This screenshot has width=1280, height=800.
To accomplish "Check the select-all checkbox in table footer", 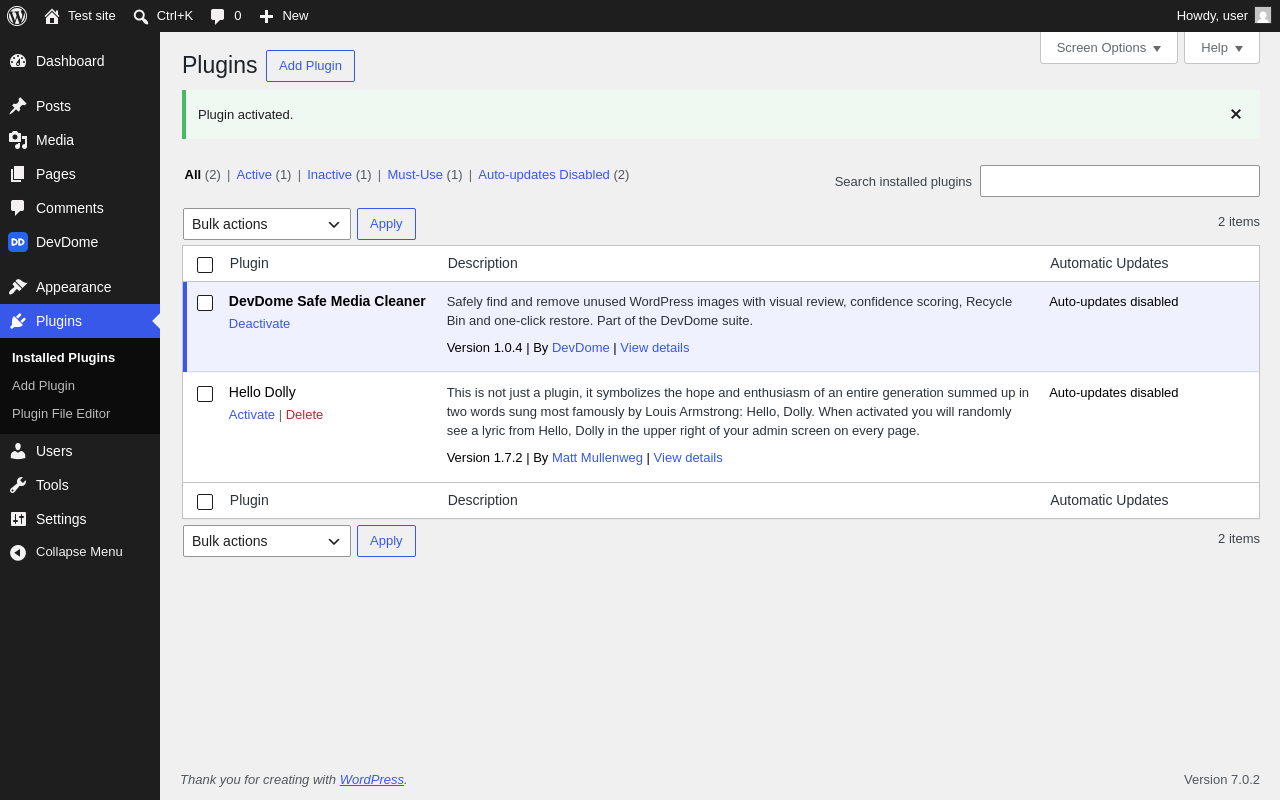I will point(205,502).
